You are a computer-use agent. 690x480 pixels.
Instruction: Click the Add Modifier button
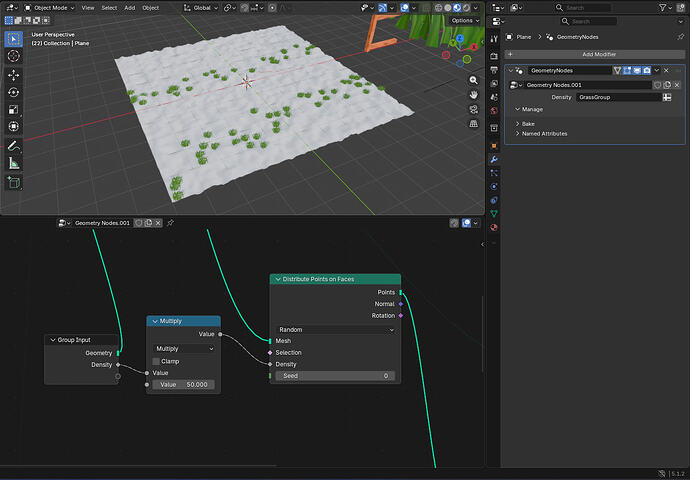click(595, 54)
